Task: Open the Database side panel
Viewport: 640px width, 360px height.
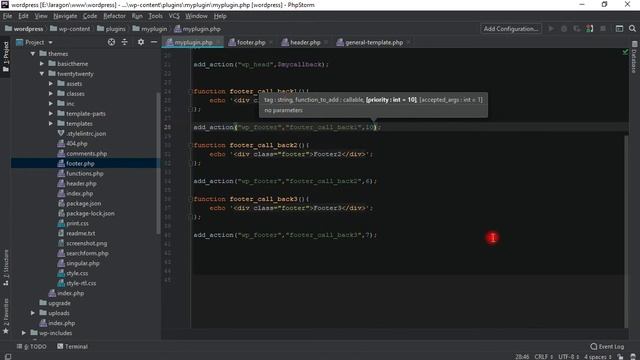Action: tap(634, 57)
